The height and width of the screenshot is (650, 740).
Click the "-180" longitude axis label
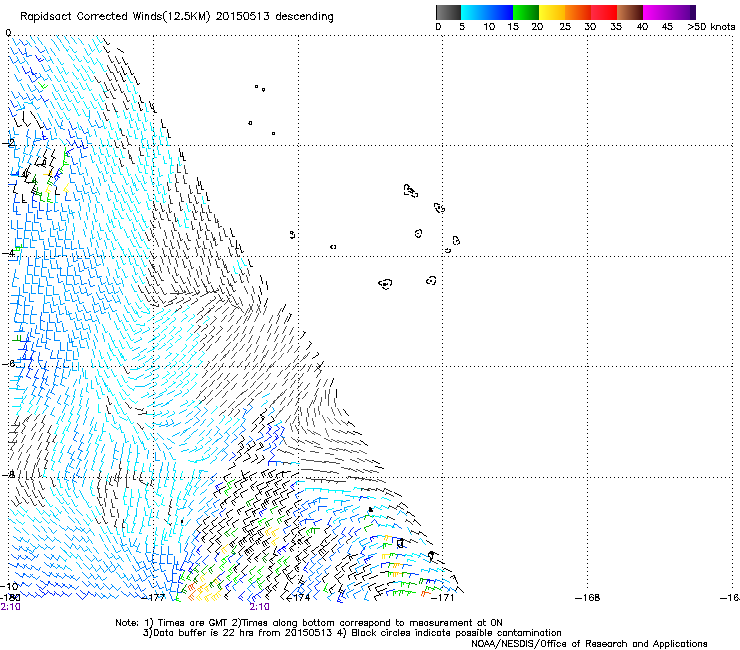[9, 598]
